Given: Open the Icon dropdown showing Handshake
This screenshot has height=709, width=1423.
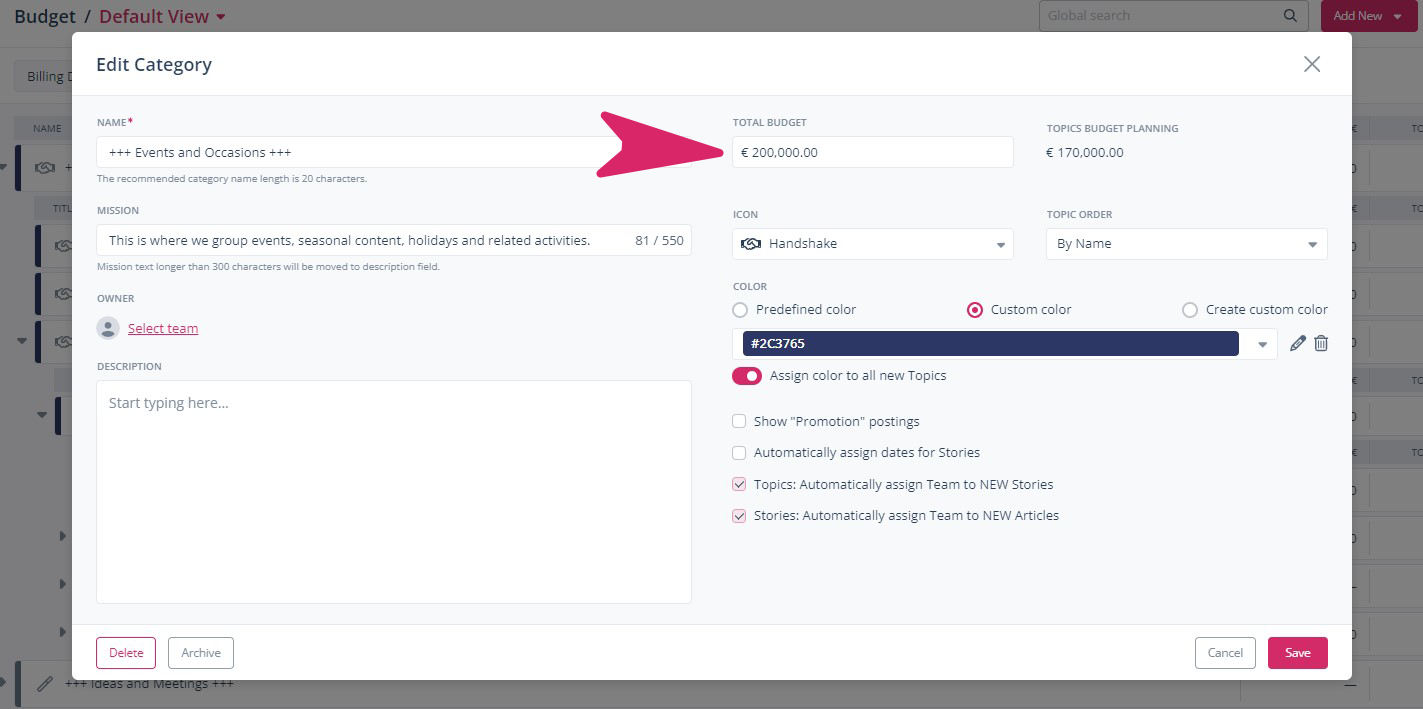Looking at the screenshot, I should point(1000,245).
